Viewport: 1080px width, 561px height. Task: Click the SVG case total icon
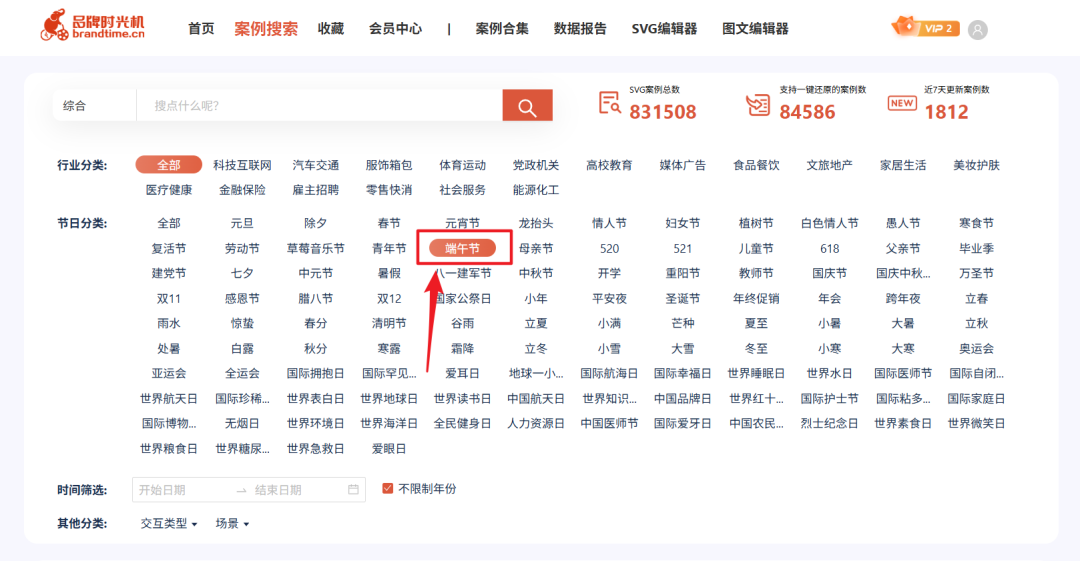609,103
